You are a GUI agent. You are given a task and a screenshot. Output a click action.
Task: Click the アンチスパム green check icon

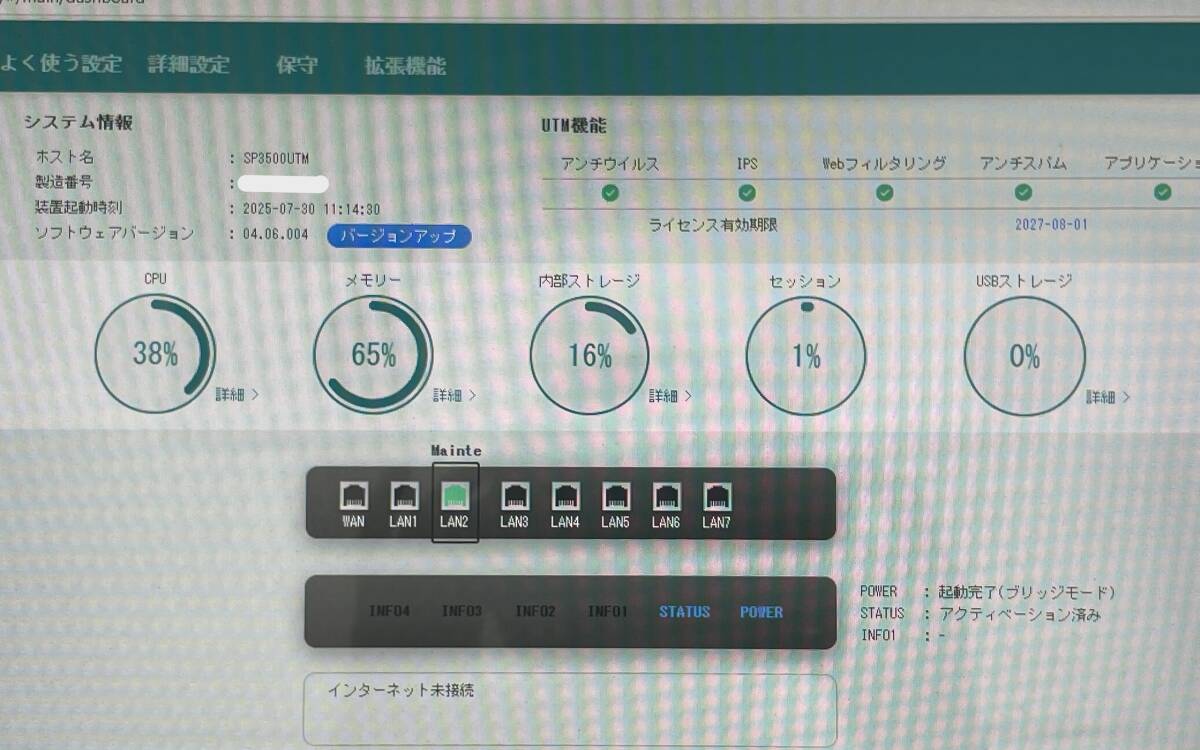[x=1023, y=192]
